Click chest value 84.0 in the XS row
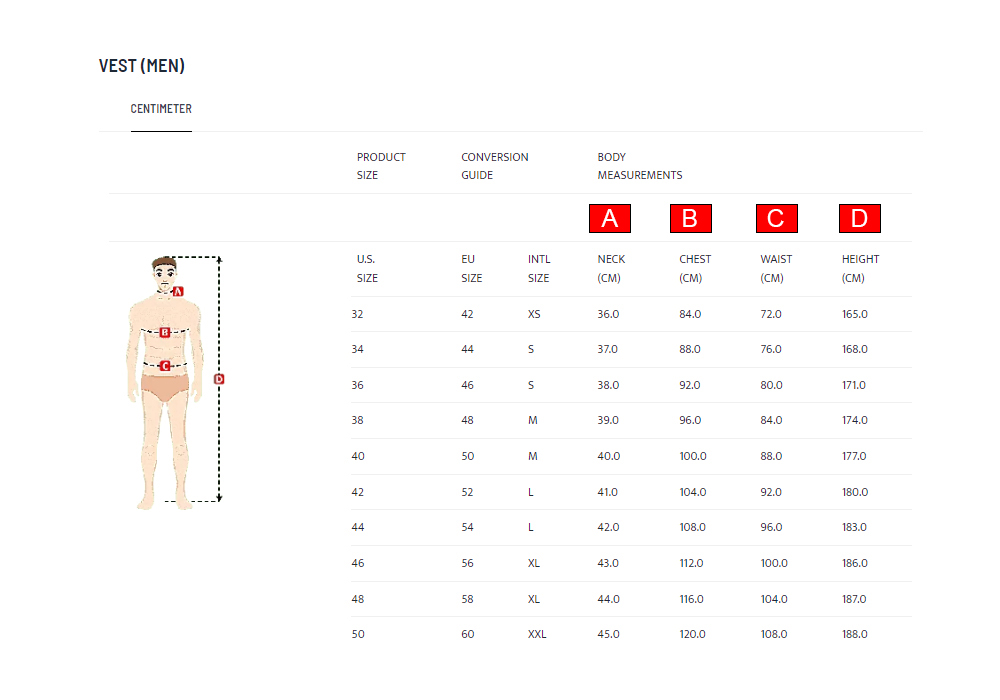Screen dimensions: 1000x700 tap(690, 314)
